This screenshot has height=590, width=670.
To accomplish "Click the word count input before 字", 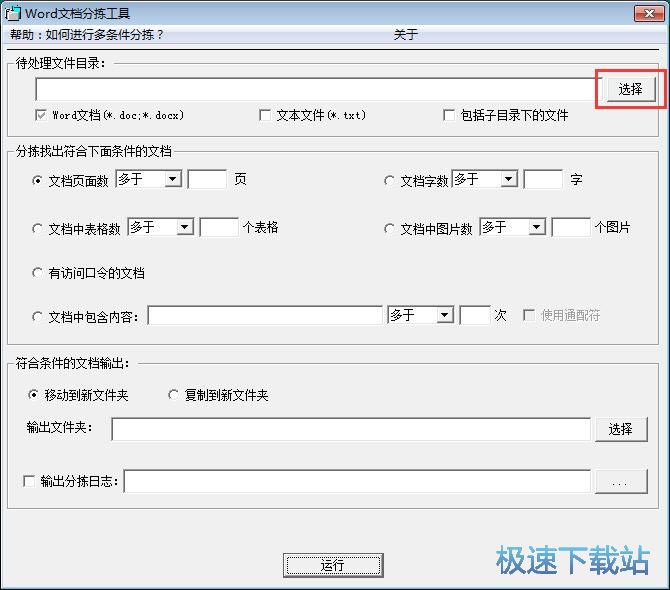I will tap(543, 179).
